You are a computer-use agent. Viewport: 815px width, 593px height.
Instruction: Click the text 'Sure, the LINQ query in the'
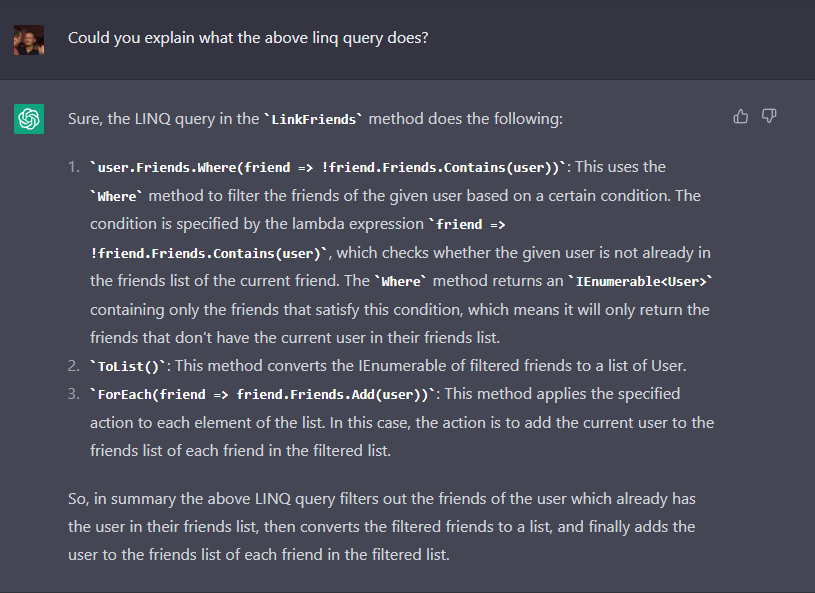163,119
